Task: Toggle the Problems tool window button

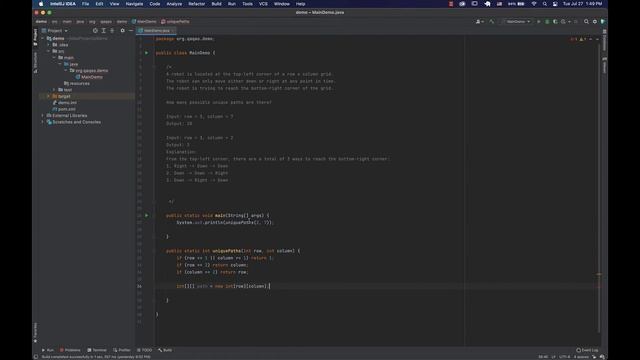Action: 70,350
